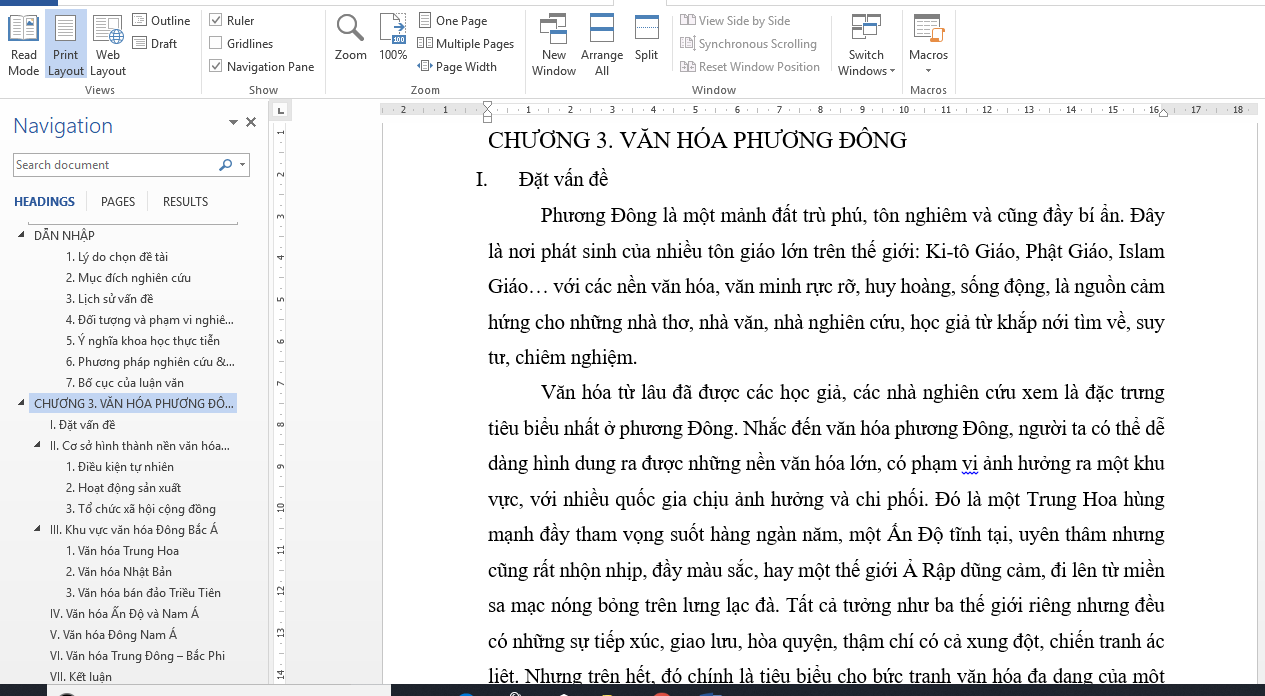This screenshot has height=696, width=1265.
Task: Click the tab stop selector beside the ruler
Action: [281, 110]
